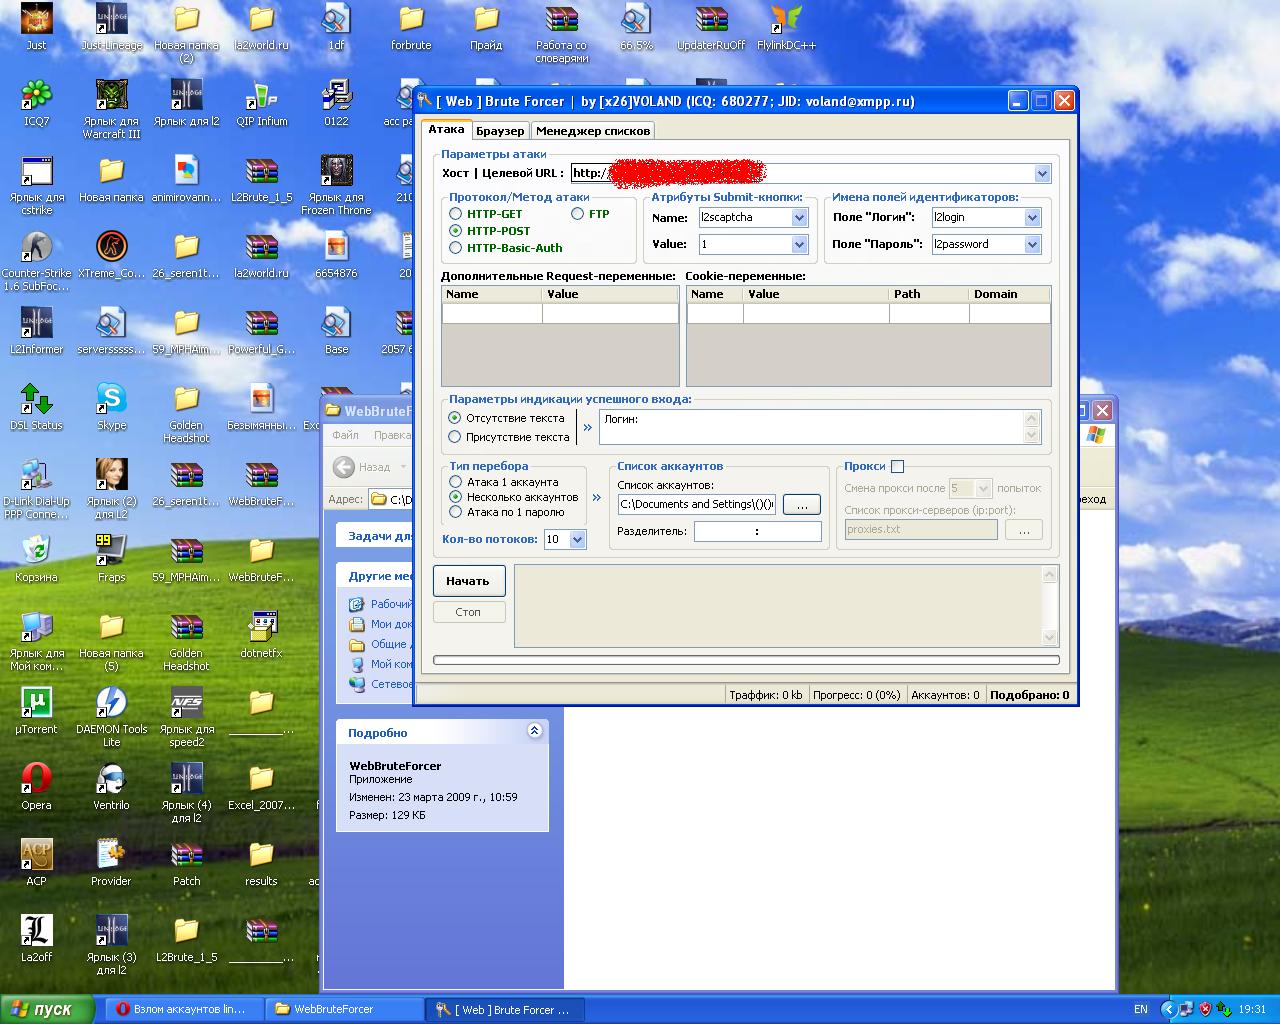Click the Cookie table Domain column header
The height and width of the screenshot is (1024, 1280).
click(1010, 294)
